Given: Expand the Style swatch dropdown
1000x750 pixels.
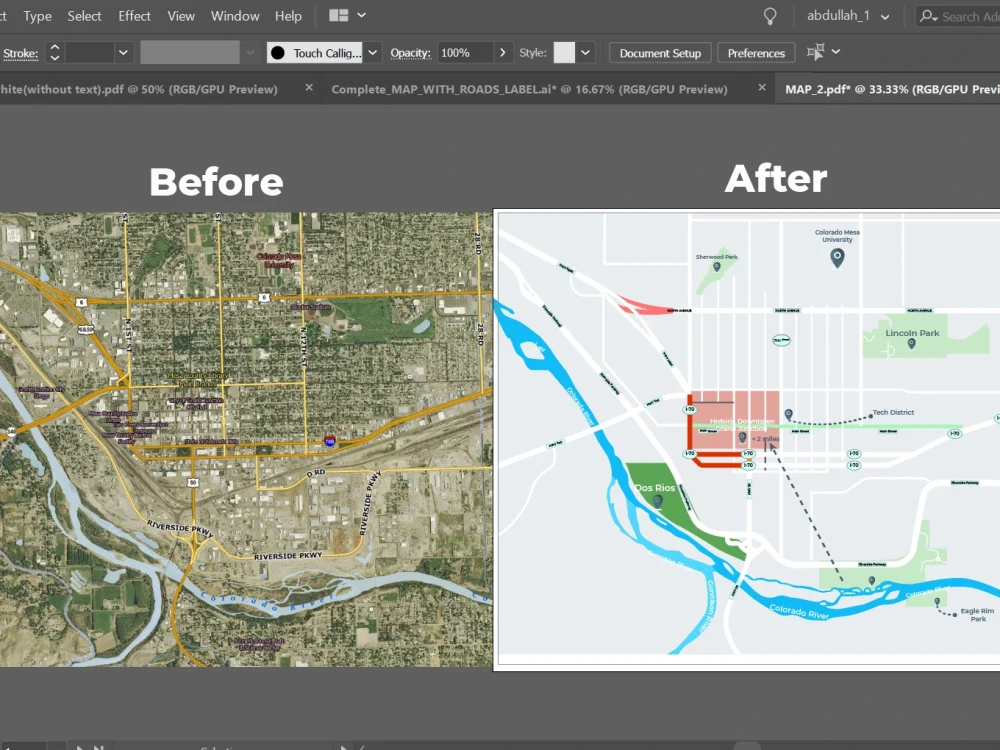Looking at the screenshot, I should tap(584, 51).
